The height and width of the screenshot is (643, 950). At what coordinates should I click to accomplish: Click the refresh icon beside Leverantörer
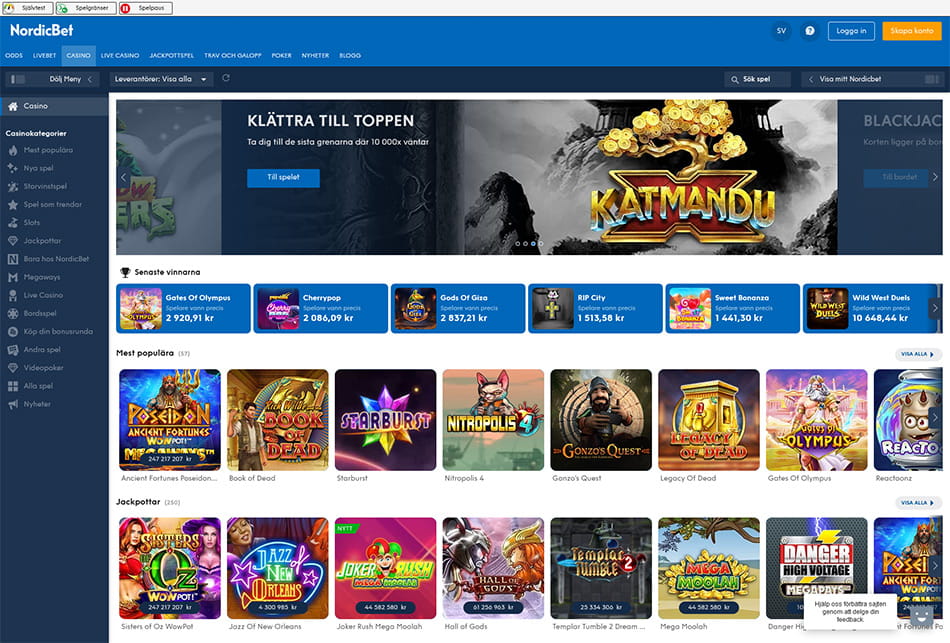click(226, 78)
